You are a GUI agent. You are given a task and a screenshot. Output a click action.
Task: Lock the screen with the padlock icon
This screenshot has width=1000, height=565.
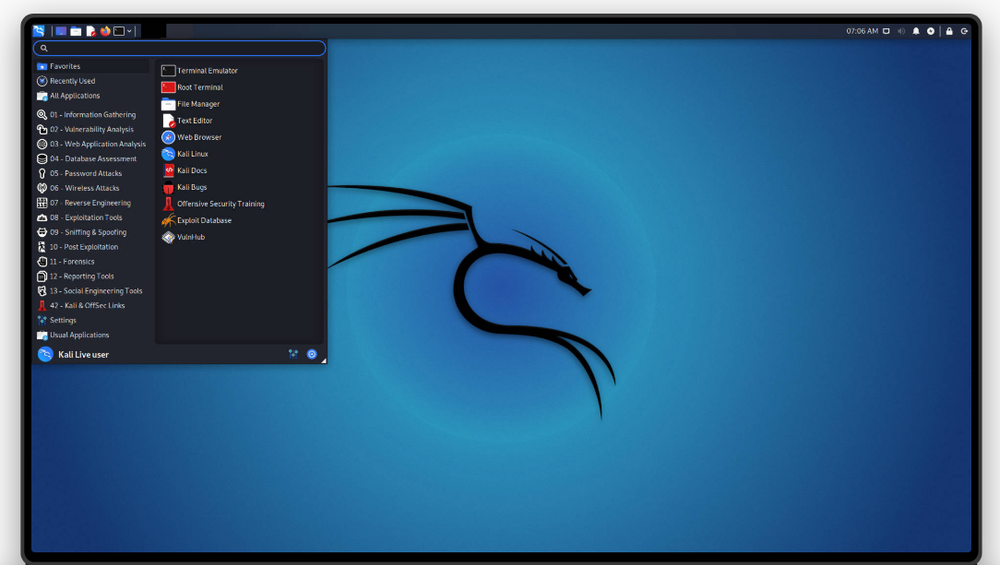(x=949, y=31)
